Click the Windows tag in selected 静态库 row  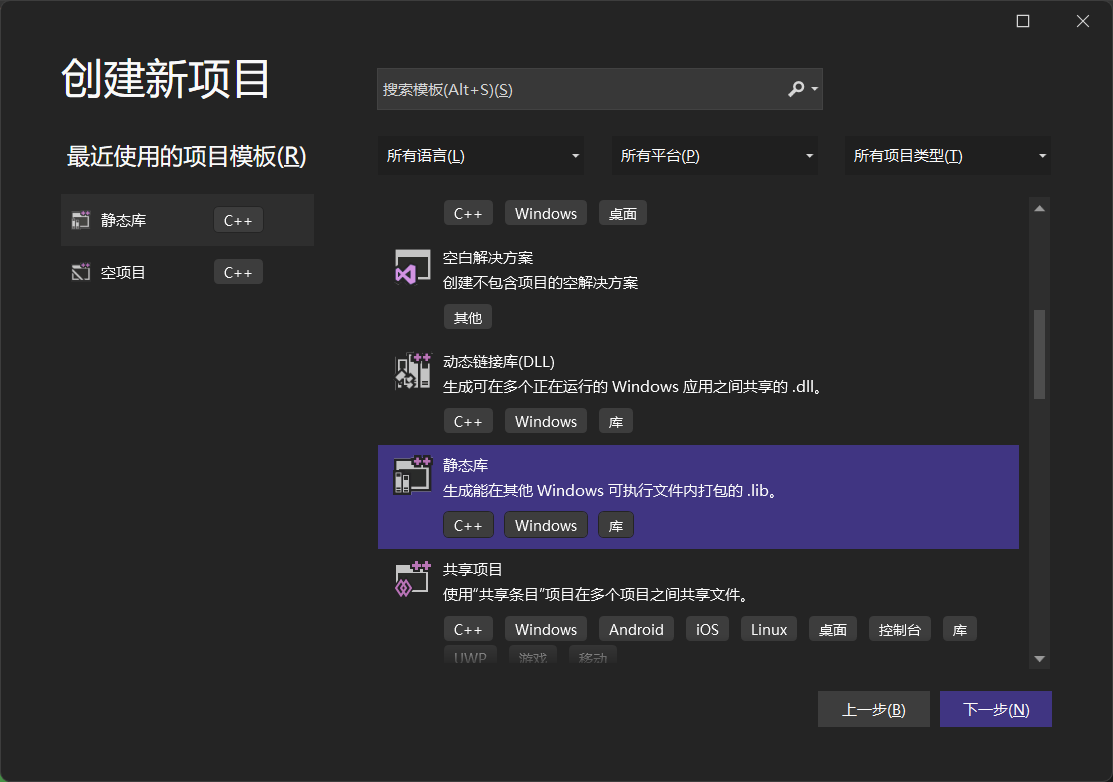click(546, 525)
